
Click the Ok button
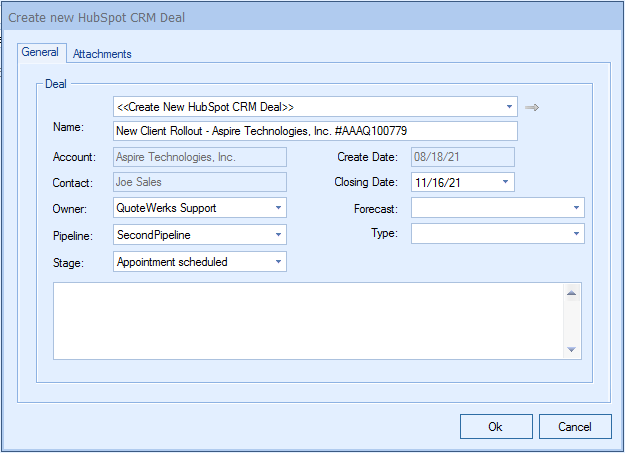pos(495,426)
